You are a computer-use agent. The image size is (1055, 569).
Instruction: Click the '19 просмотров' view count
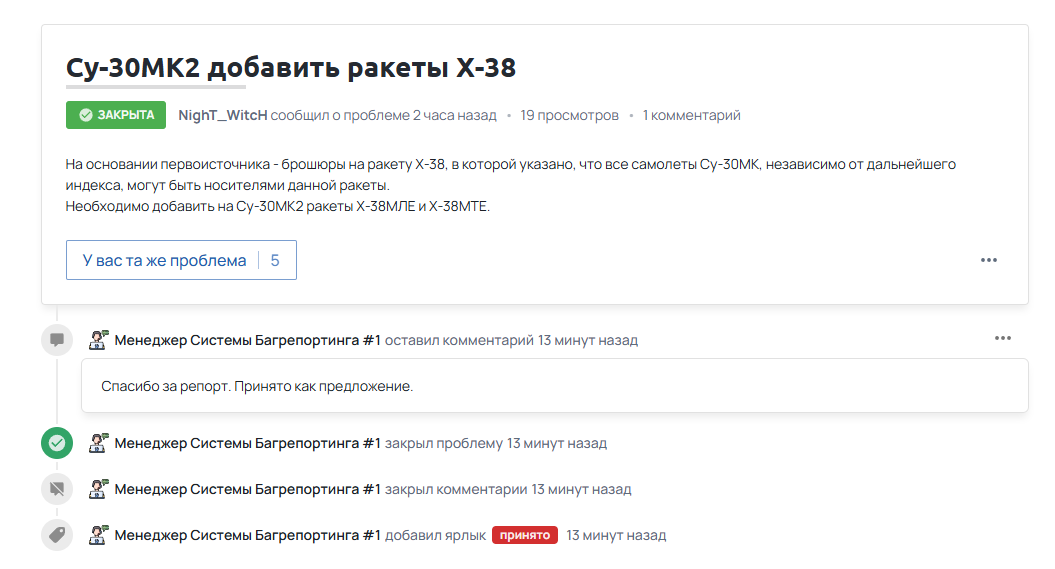point(569,115)
